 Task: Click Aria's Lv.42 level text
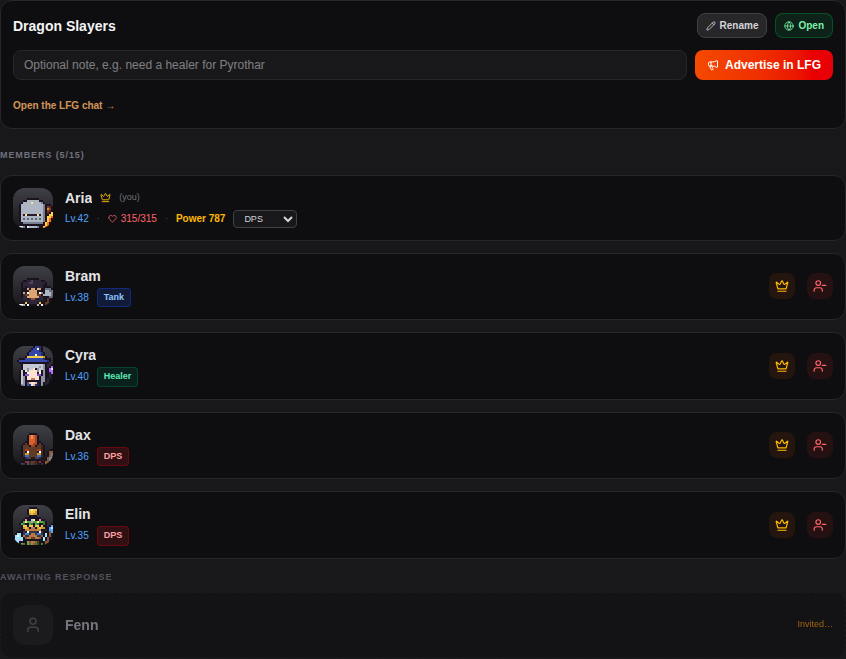(77, 218)
